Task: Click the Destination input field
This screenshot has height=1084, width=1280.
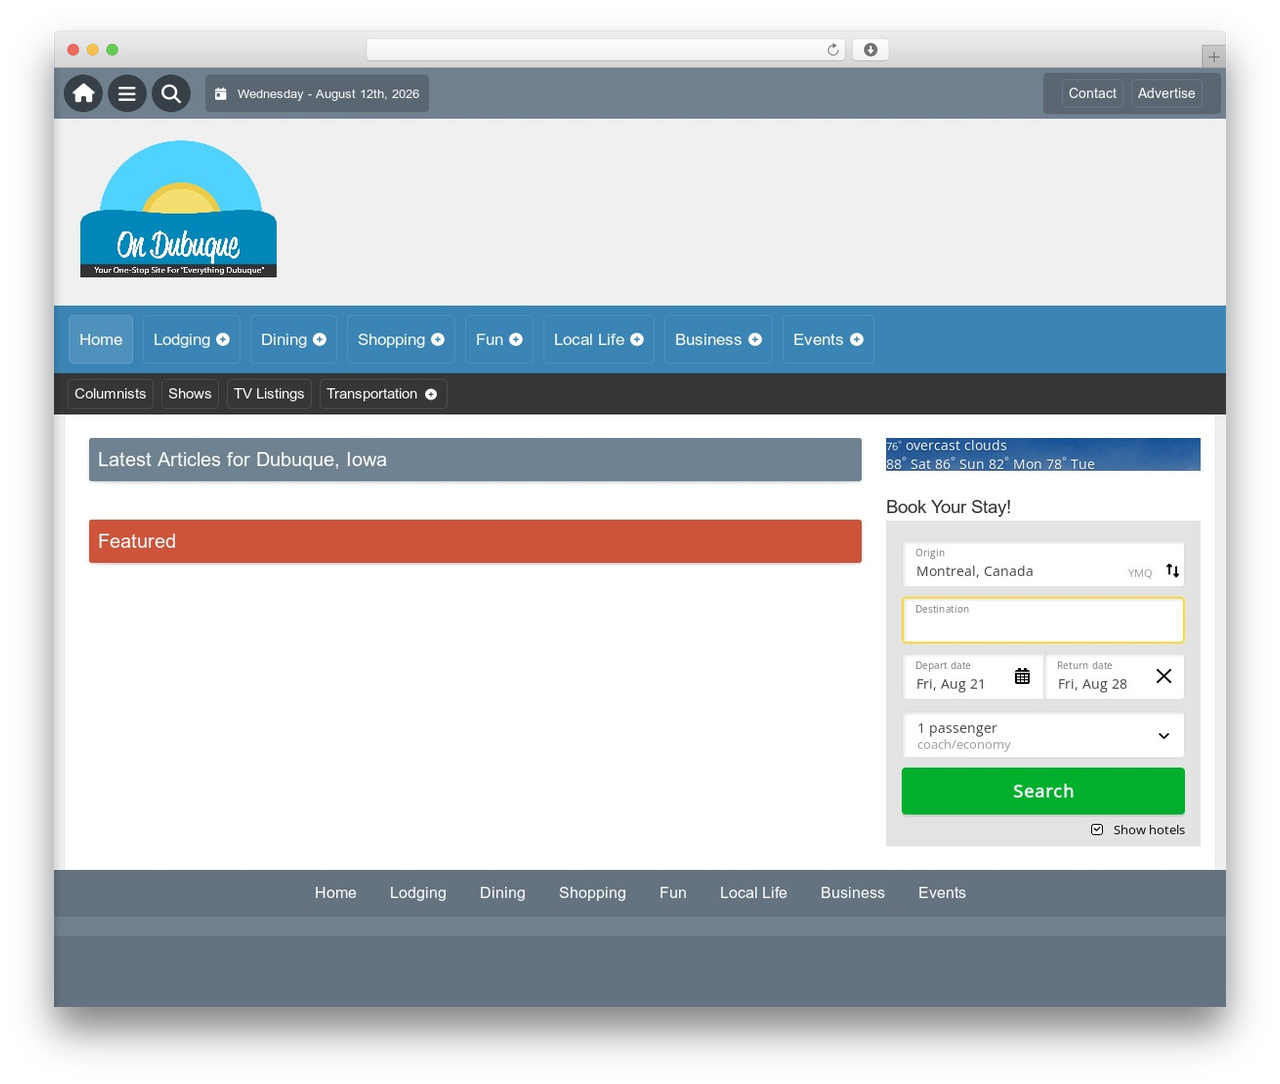Action: (1043, 621)
